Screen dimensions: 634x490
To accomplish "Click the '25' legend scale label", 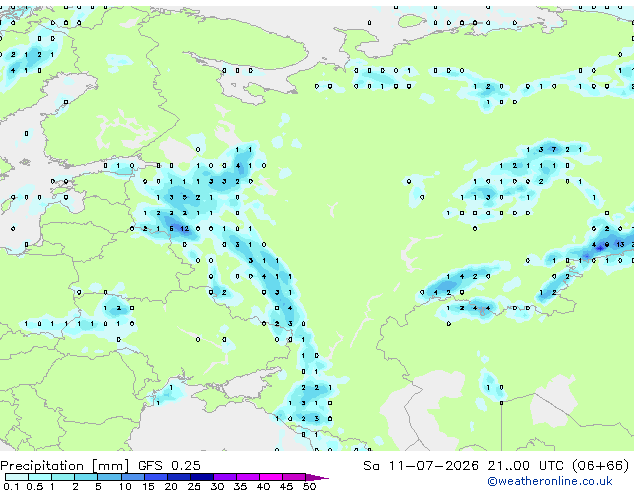I will click(194, 486).
